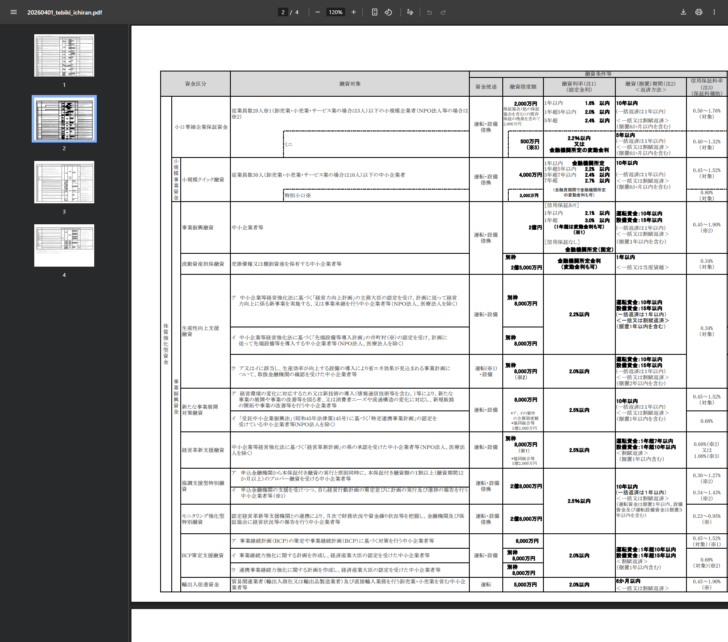Screen dimensions: 728x642
Task: Click the 2億5,000万円 limit in 流動資産担保融資 row
Action: pos(526,268)
